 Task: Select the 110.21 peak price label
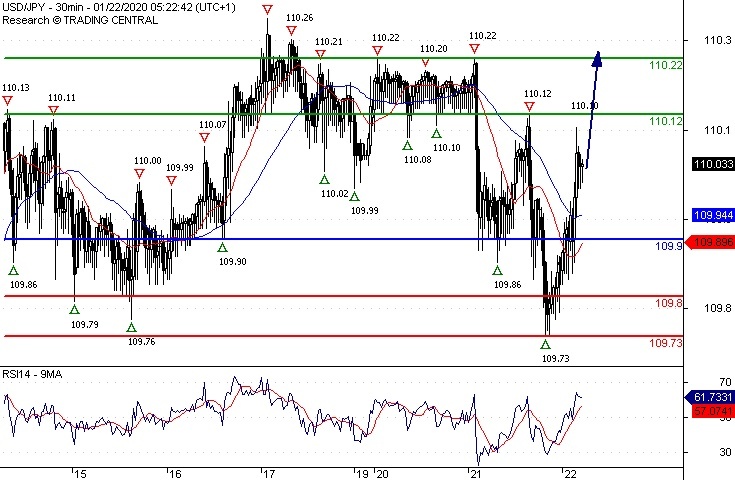point(329,42)
